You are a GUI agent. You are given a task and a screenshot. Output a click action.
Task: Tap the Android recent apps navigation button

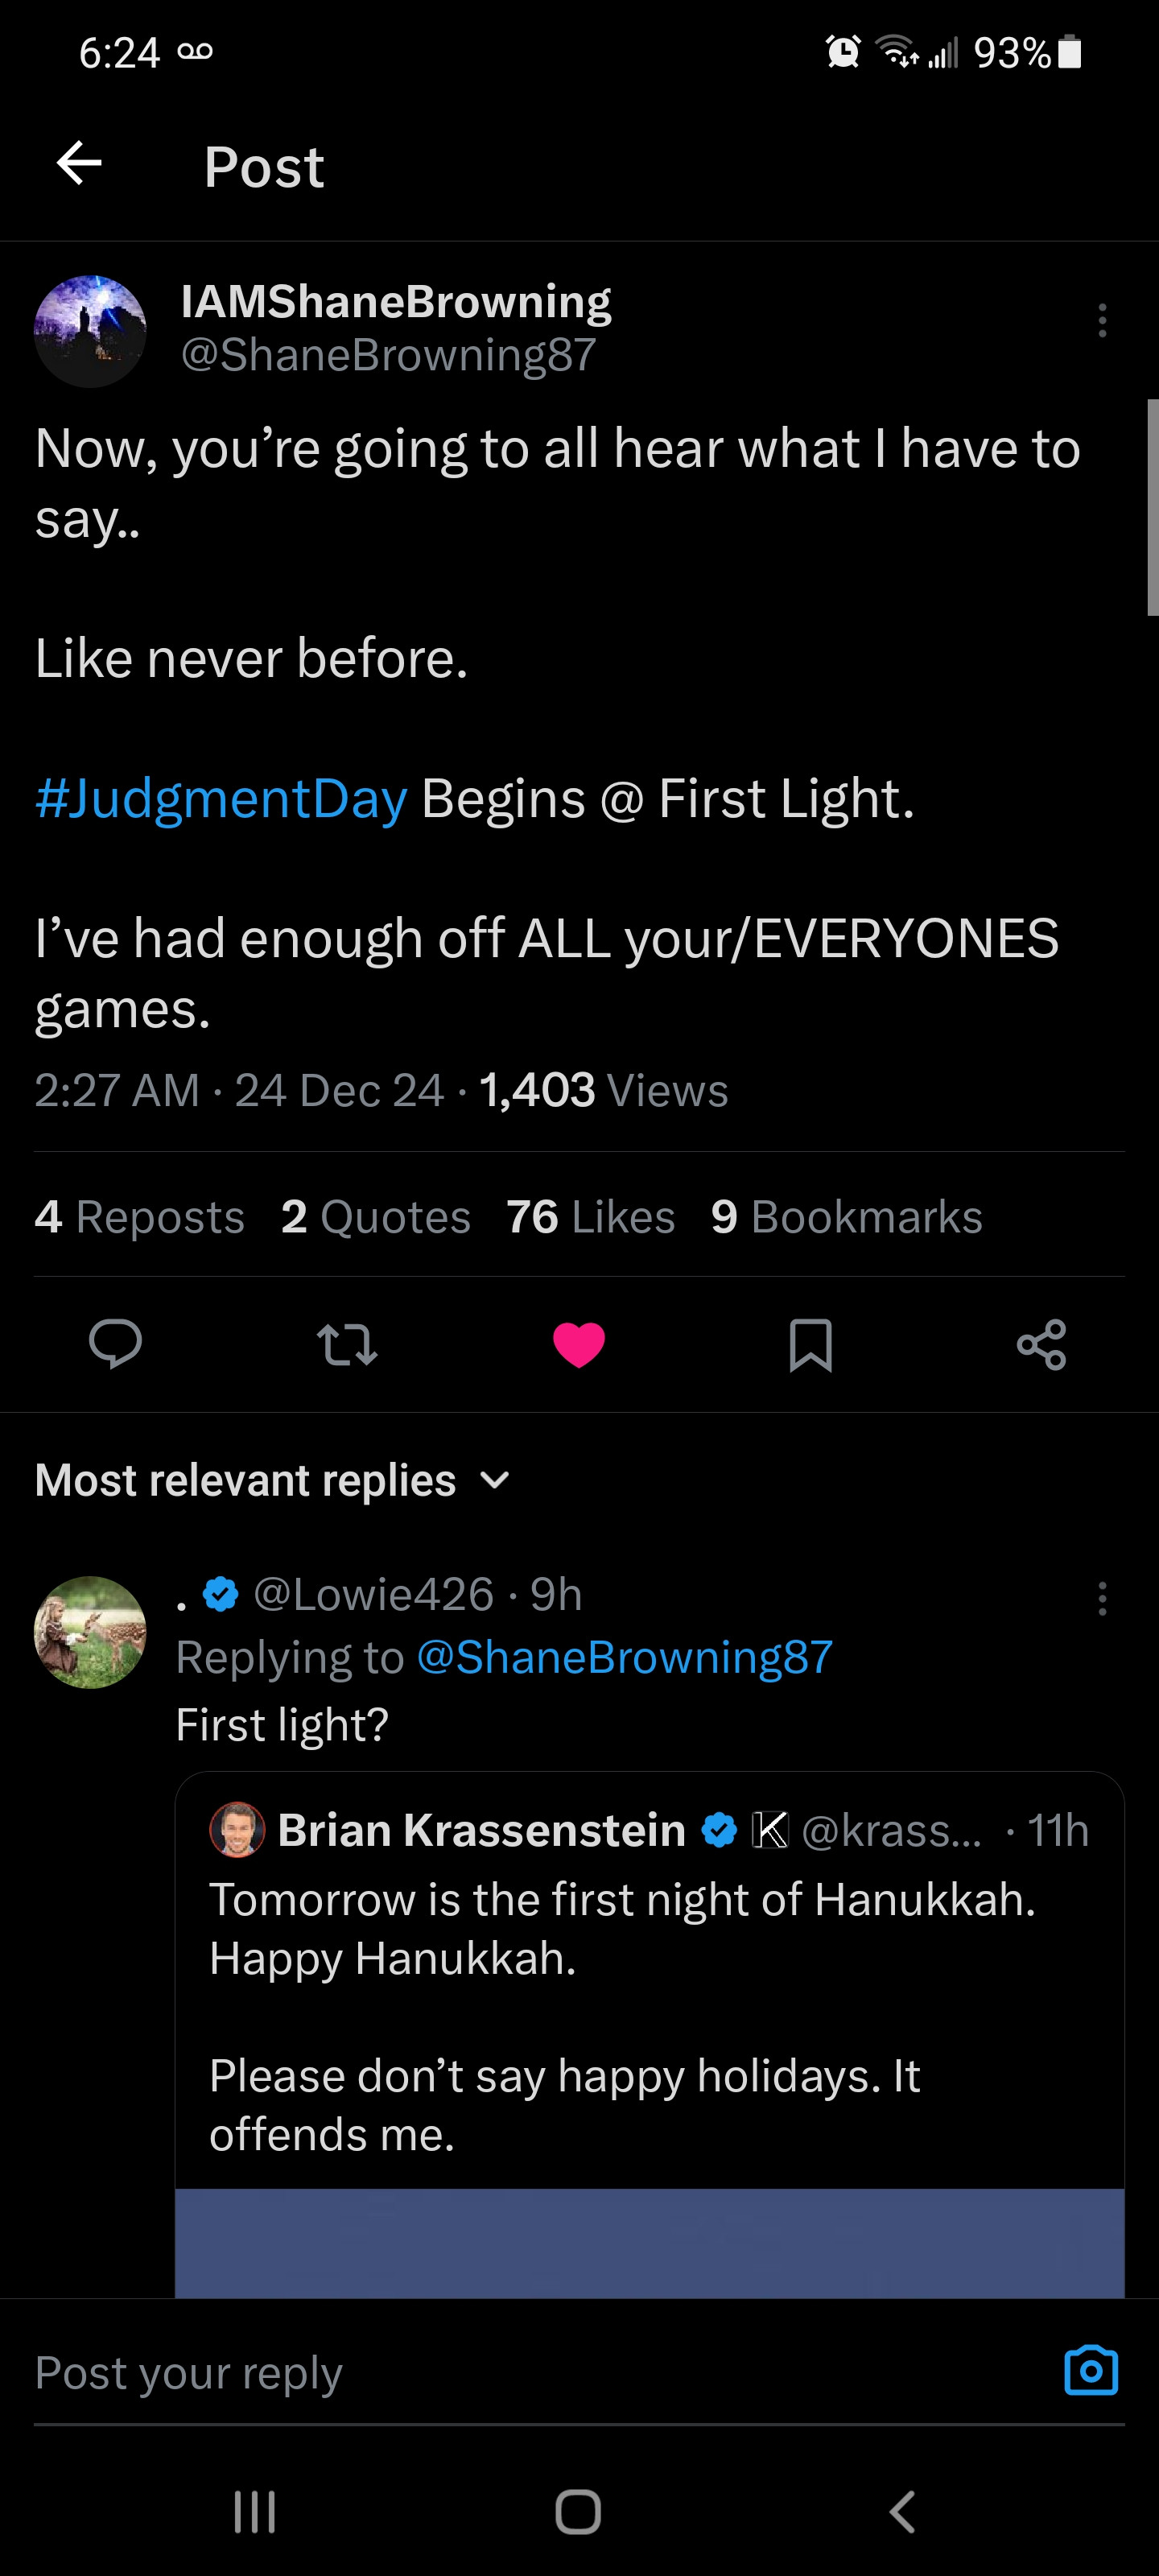coord(254,2511)
